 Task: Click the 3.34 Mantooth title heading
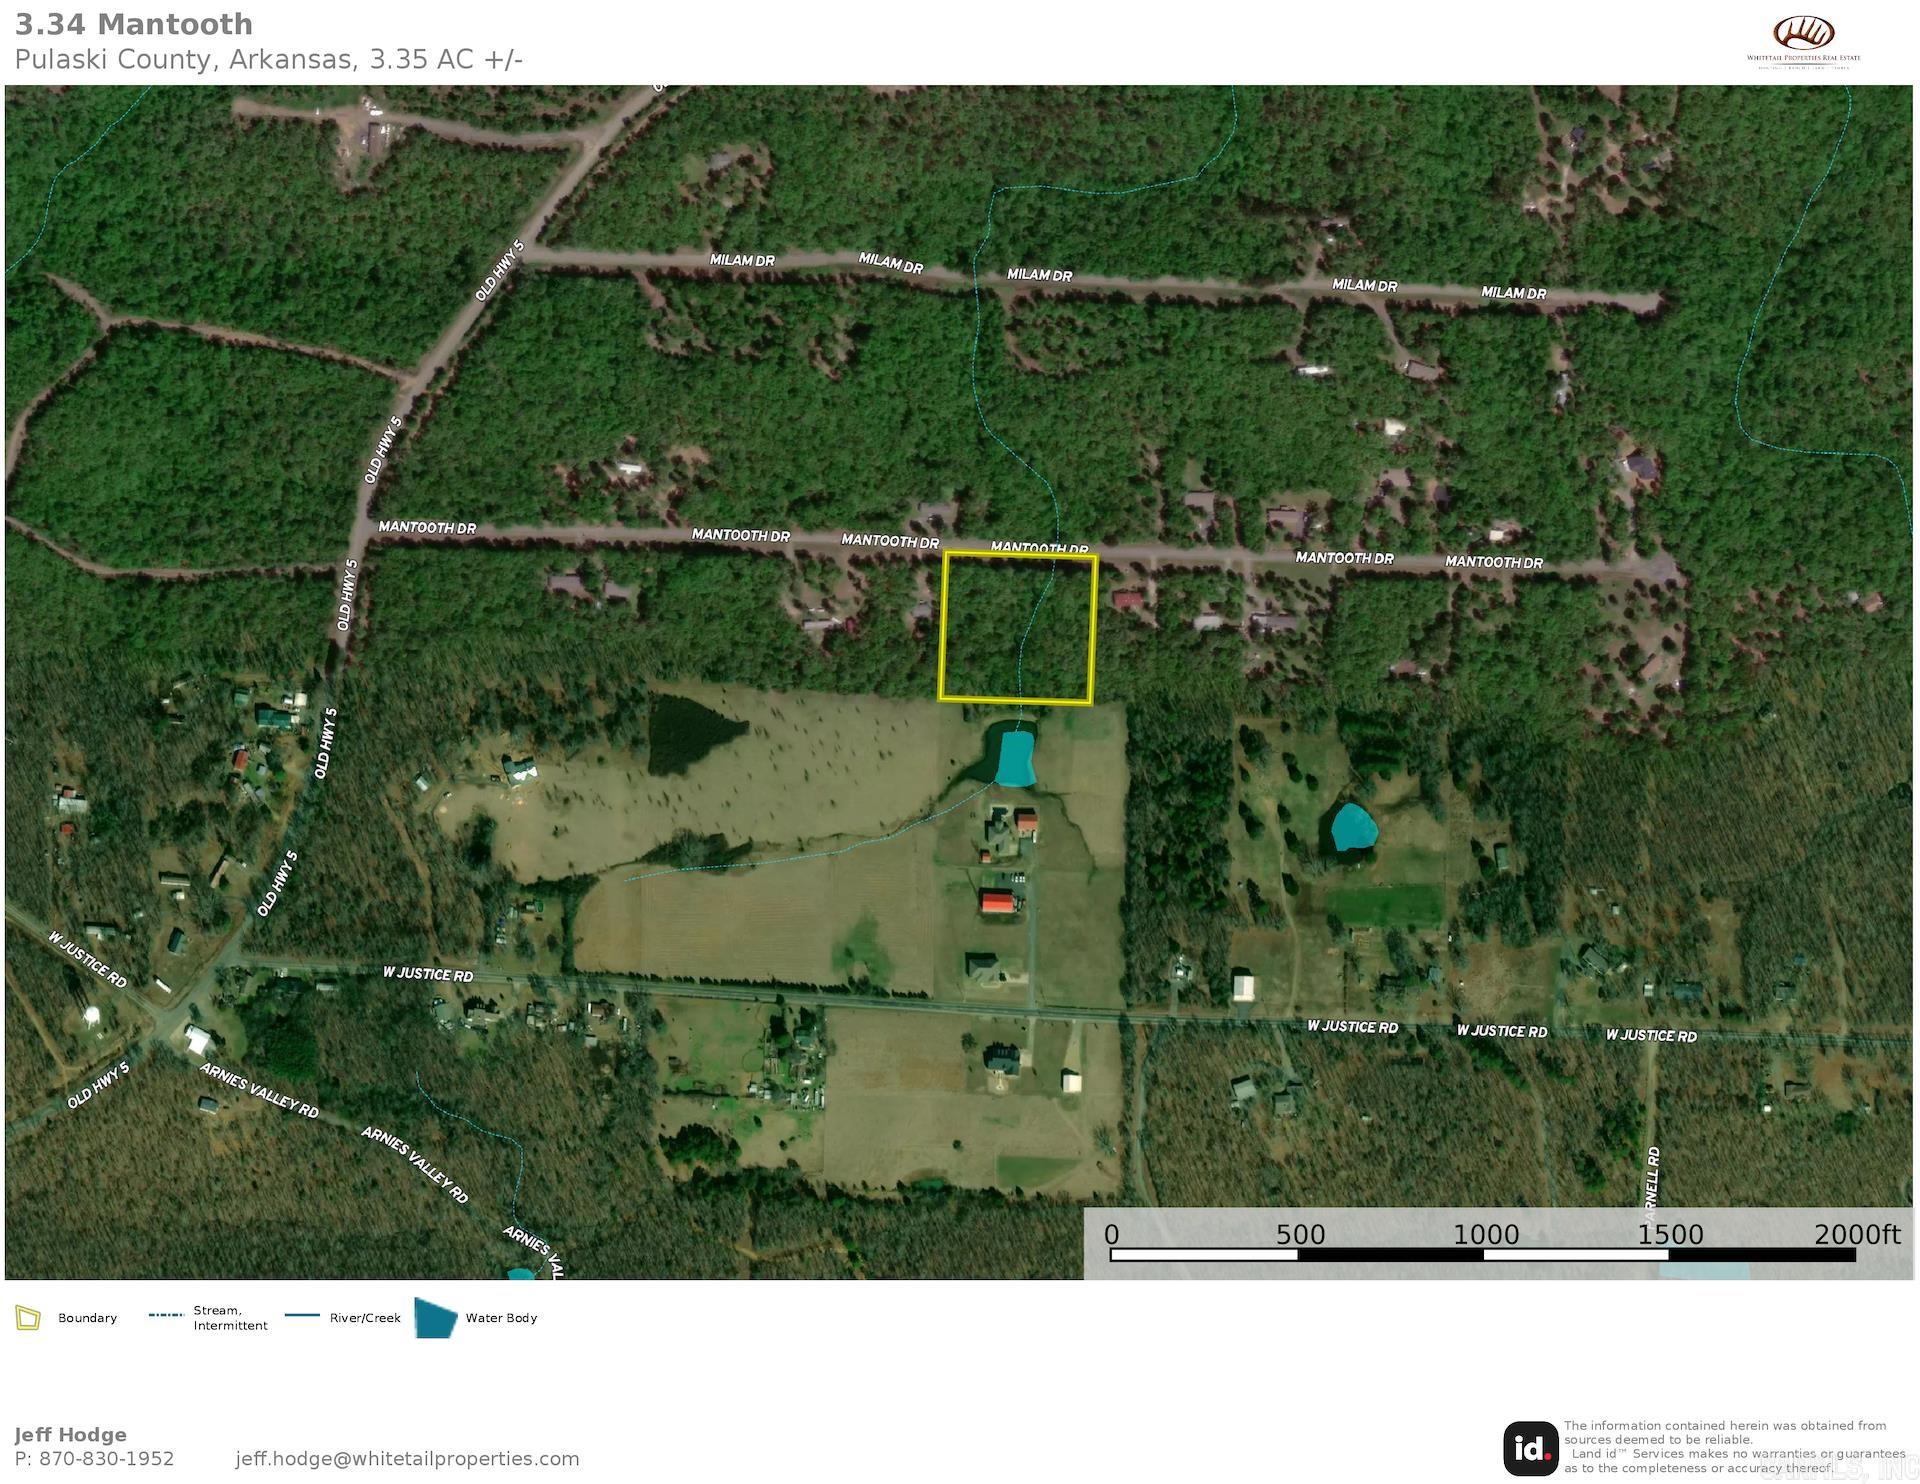pyautogui.click(x=133, y=24)
